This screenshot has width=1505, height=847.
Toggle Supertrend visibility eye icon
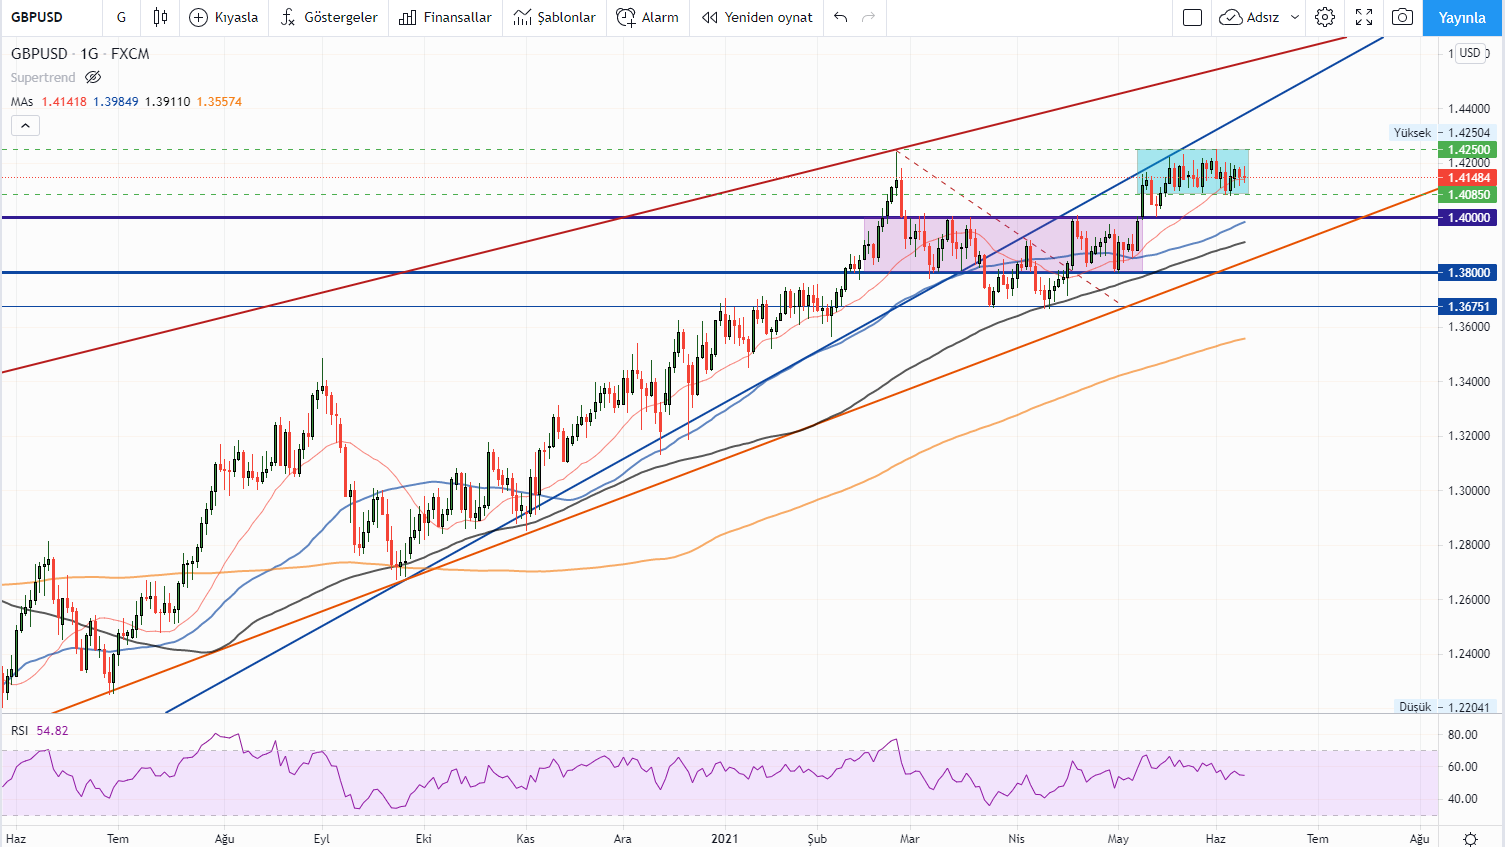[x=93, y=77]
